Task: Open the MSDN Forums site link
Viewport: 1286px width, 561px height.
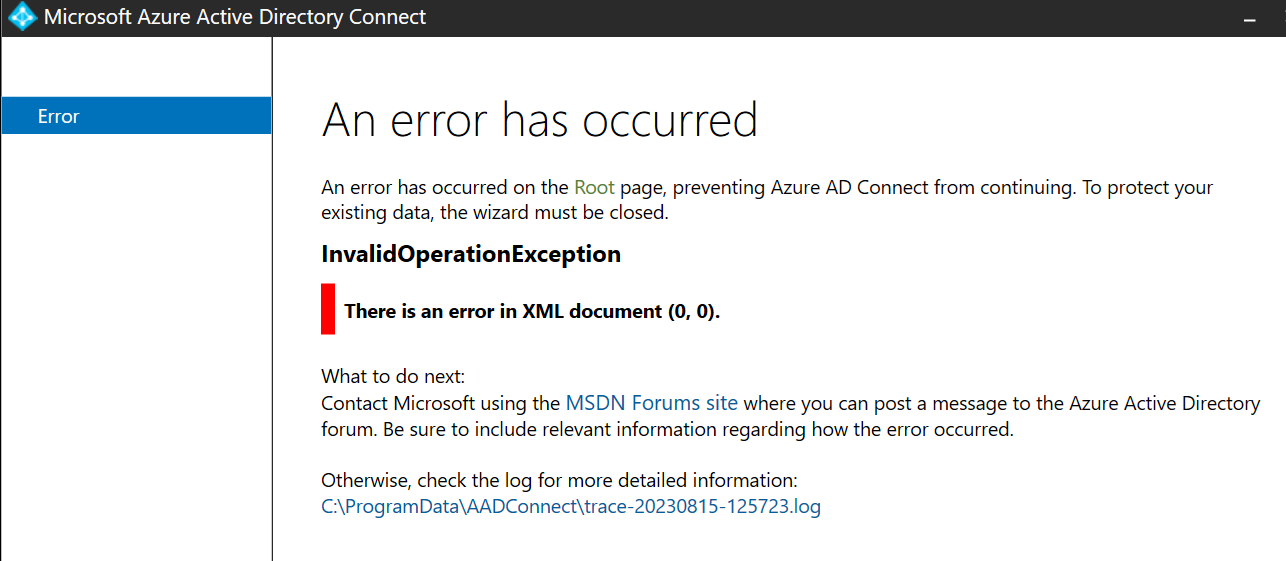Action: pyautogui.click(x=652, y=403)
